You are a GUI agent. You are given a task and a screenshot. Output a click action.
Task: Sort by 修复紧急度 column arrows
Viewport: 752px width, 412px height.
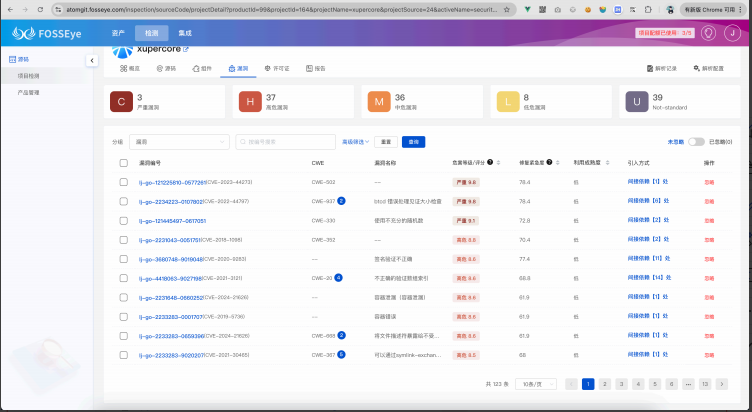click(x=557, y=163)
